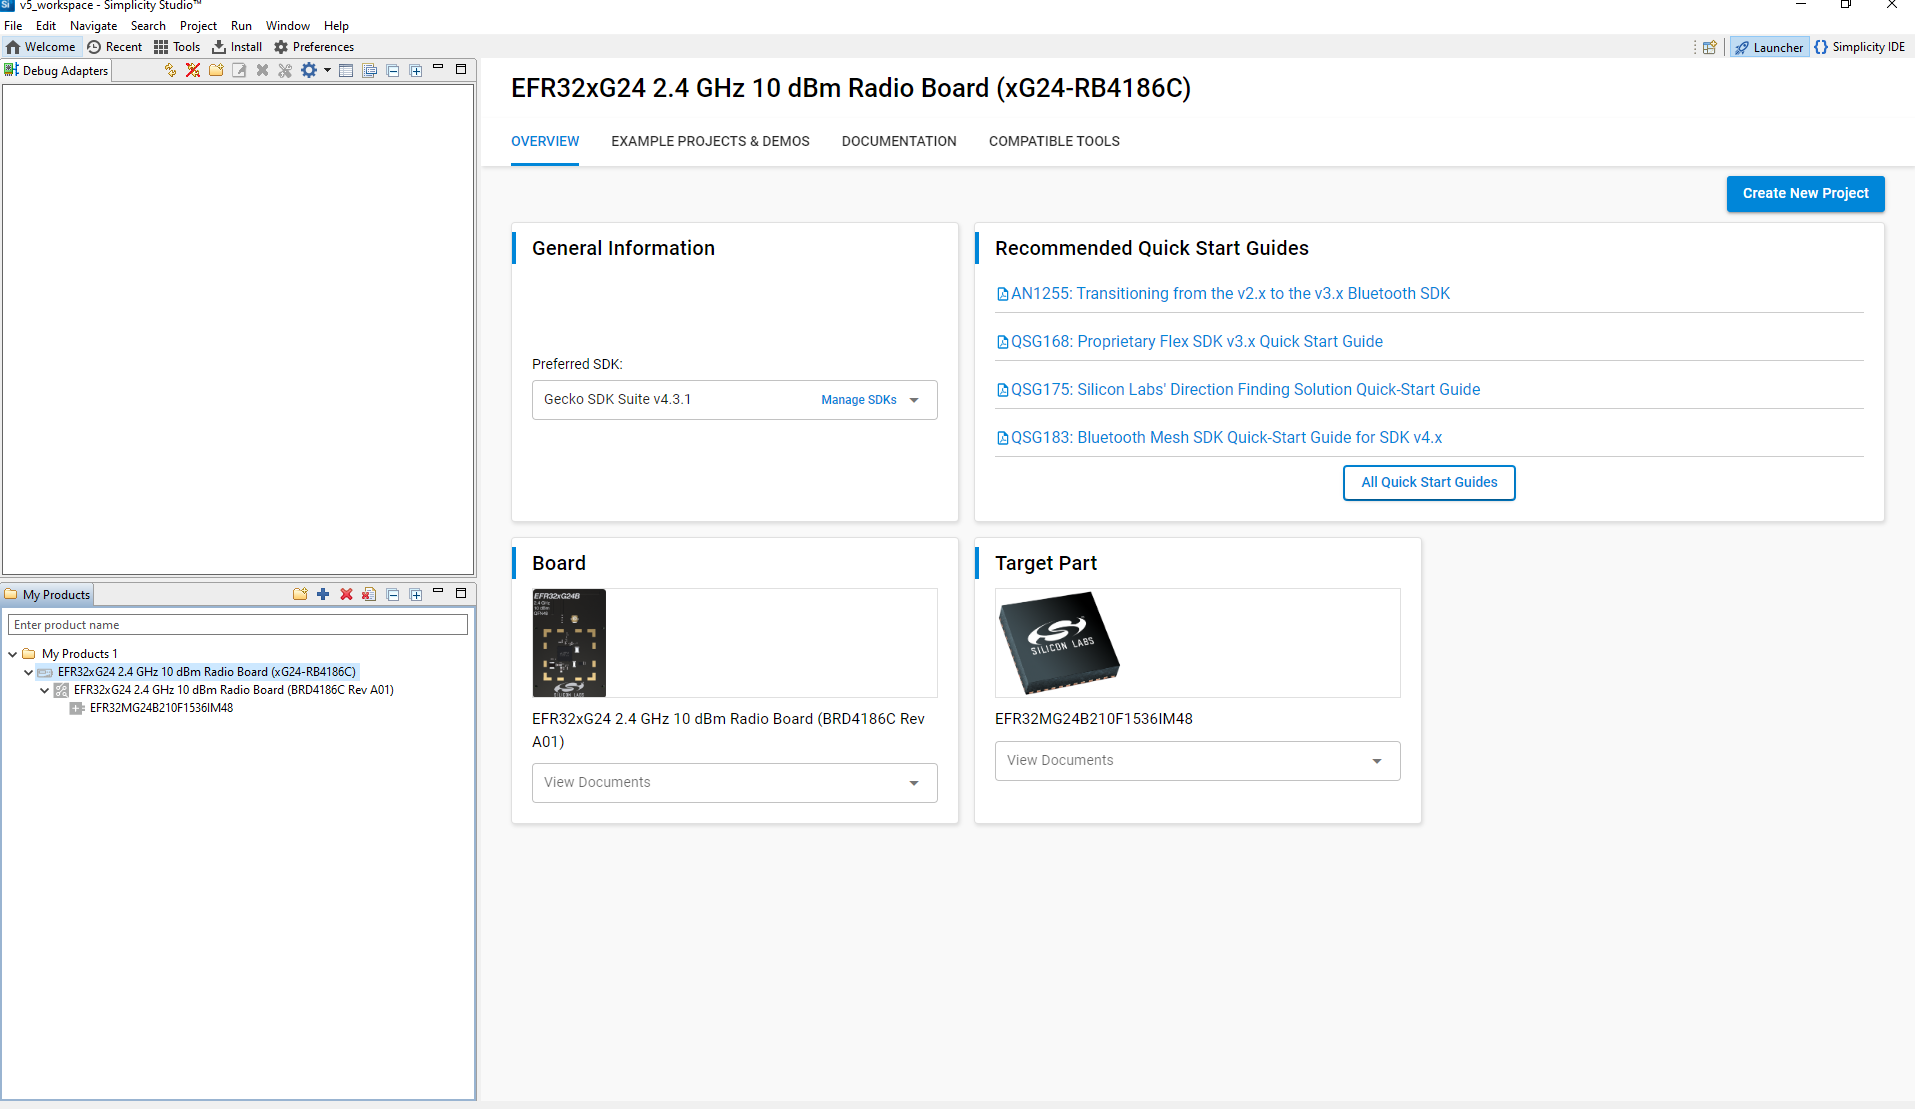Open the Navigate menu
This screenshot has width=1915, height=1109.
point(93,26)
